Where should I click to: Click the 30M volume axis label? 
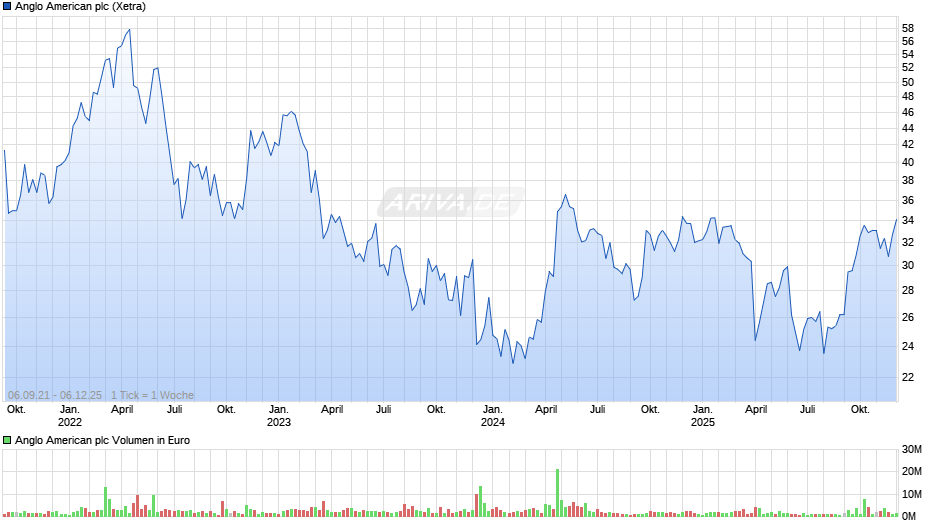click(x=911, y=449)
